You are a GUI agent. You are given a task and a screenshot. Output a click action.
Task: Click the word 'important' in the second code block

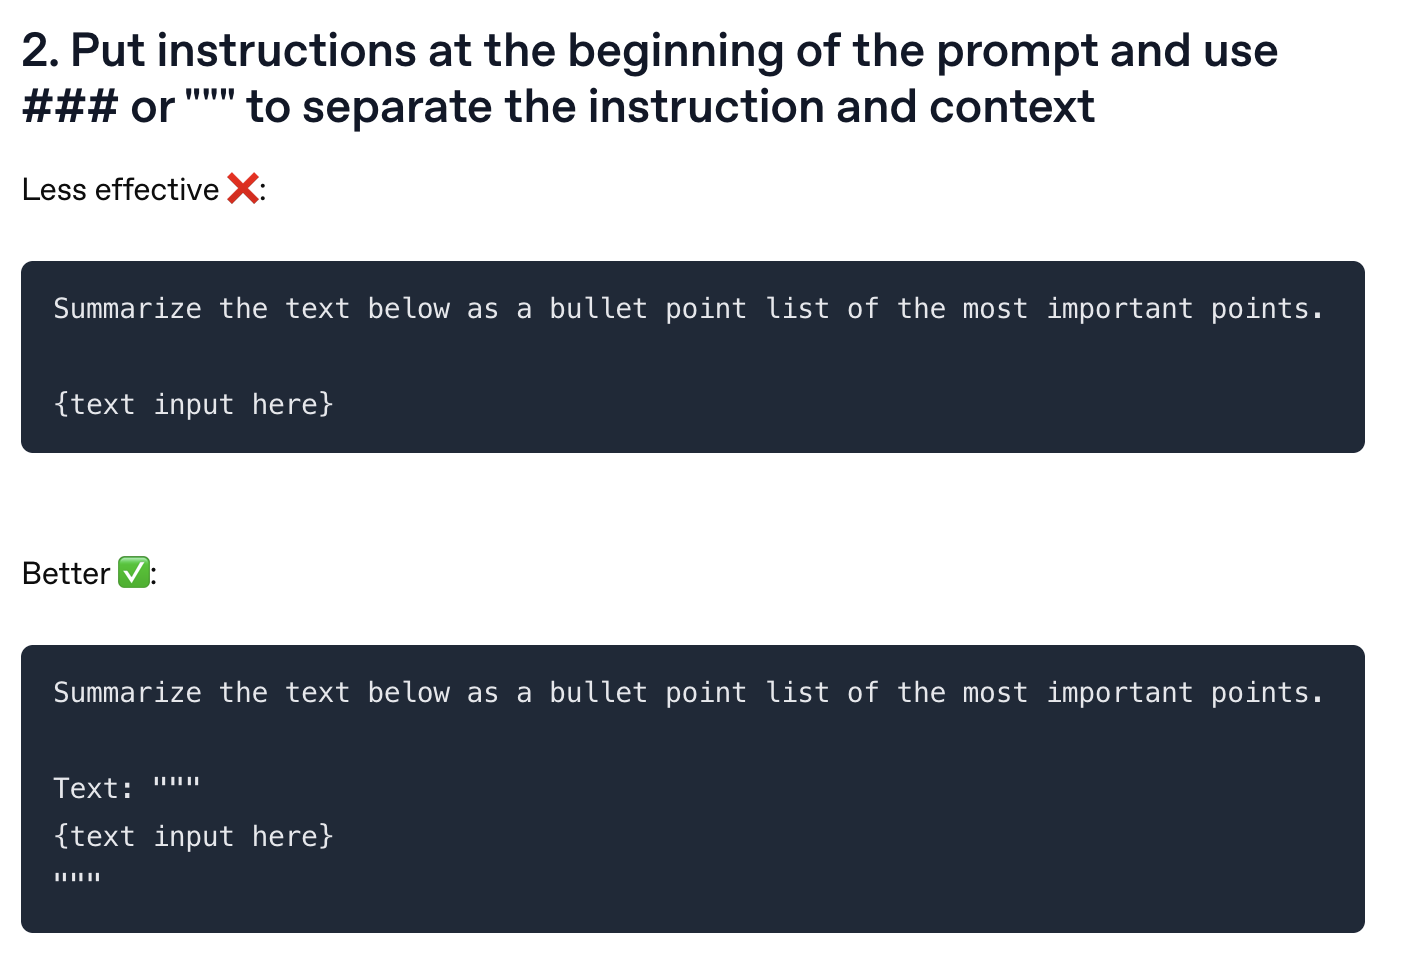pos(1119,692)
